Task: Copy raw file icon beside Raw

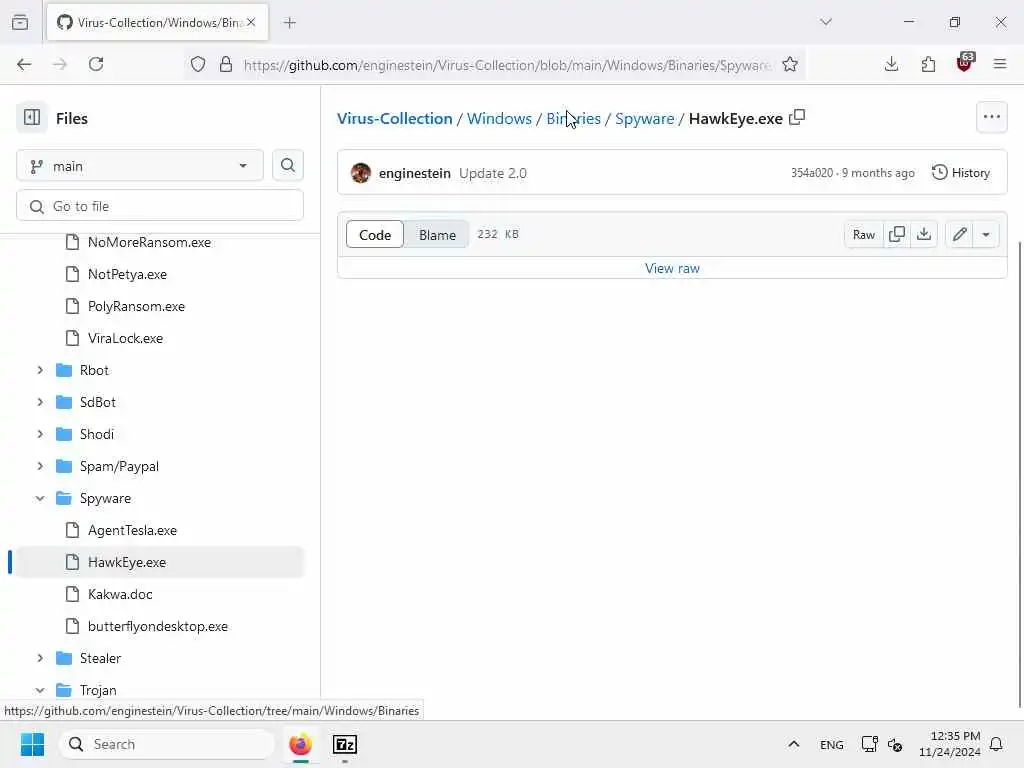Action: click(897, 234)
